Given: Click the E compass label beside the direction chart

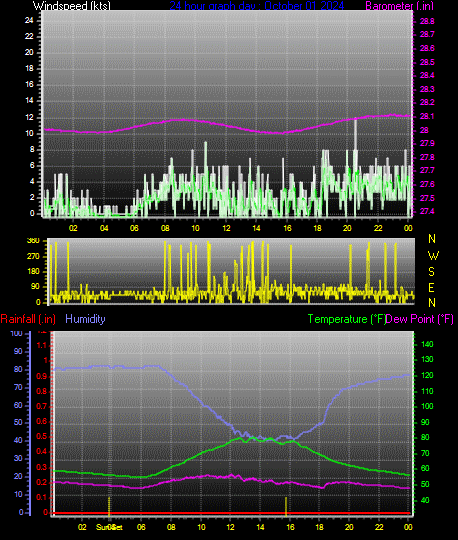Looking at the screenshot, I should (431, 288).
